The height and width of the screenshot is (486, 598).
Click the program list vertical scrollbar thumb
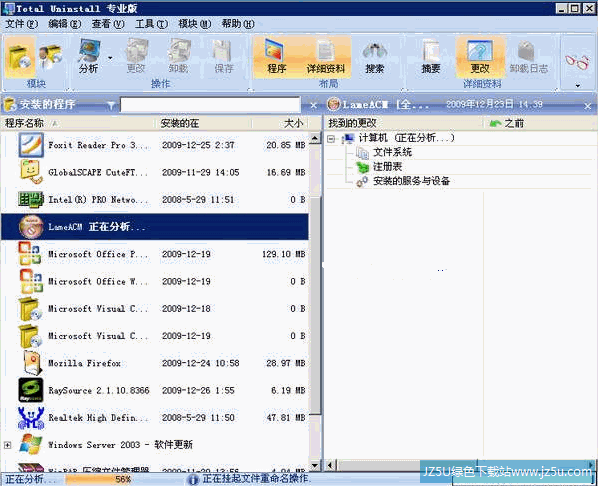click(315, 305)
